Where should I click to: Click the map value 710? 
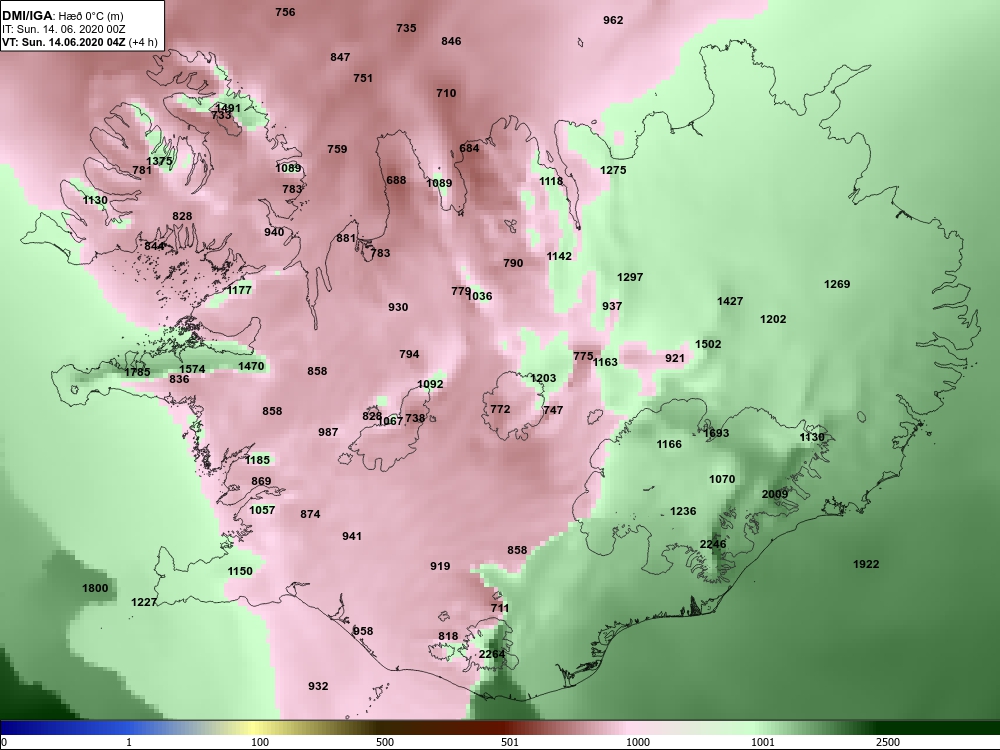pos(446,93)
